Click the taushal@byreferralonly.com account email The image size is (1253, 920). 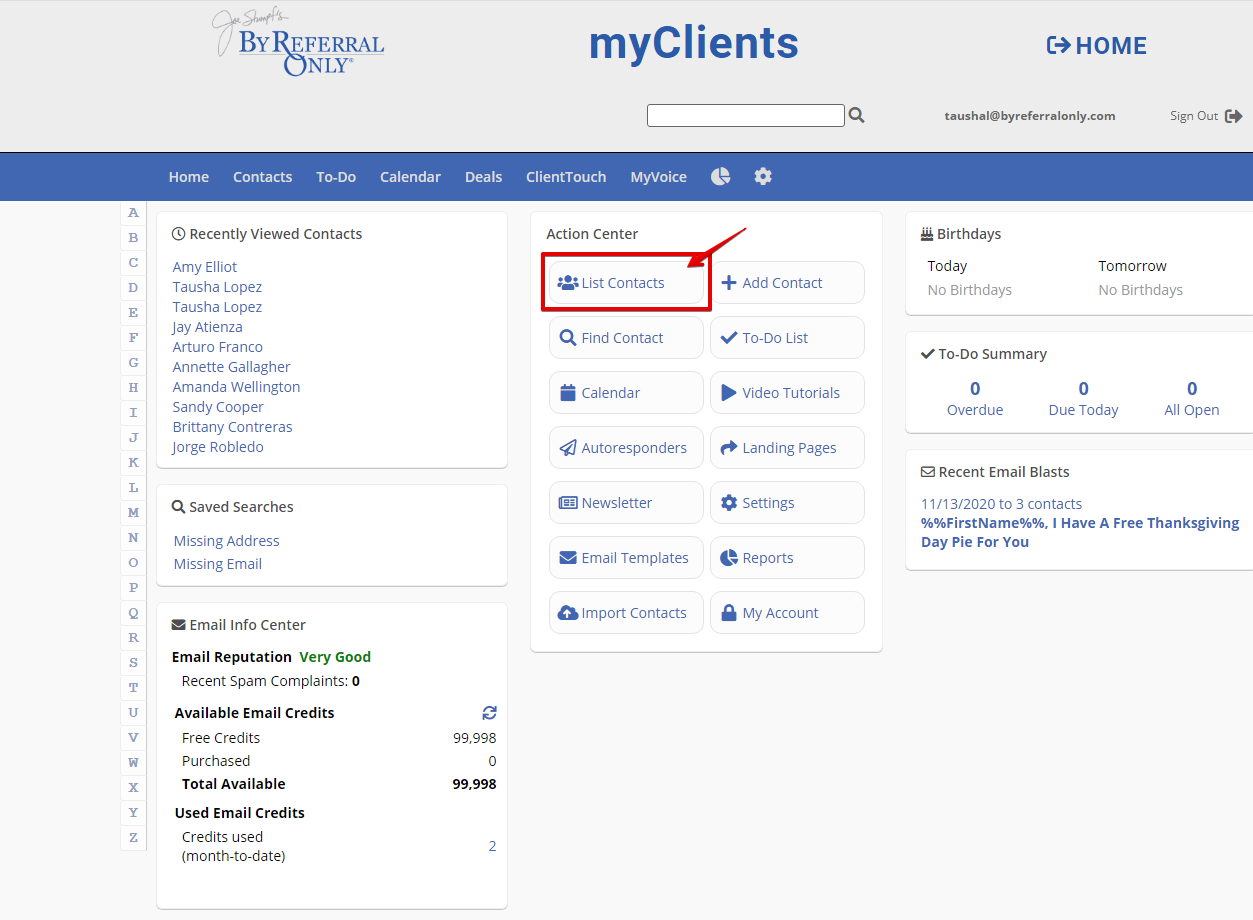coord(1030,116)
